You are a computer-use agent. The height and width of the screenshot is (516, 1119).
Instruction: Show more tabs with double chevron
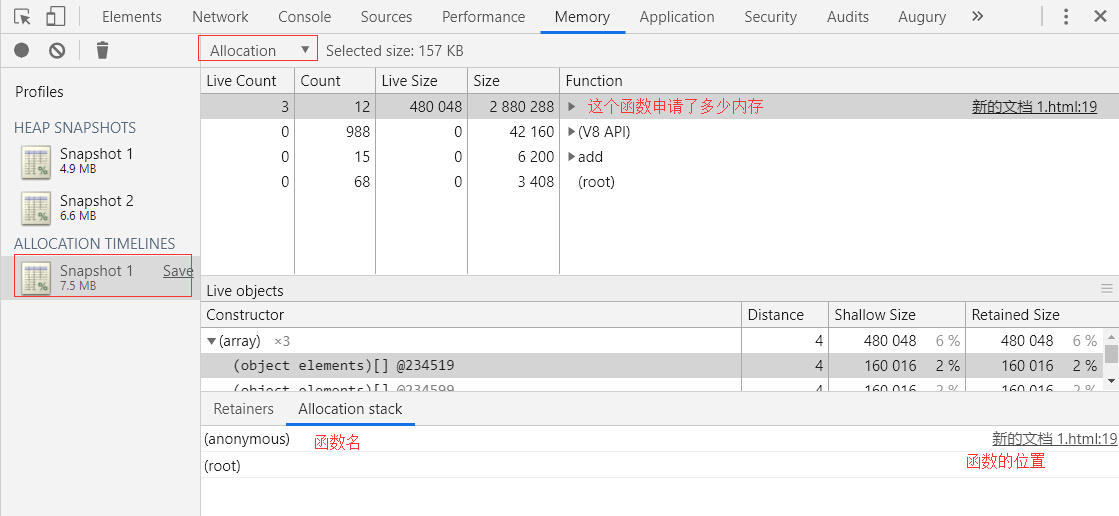pyautogui.click(x=977, y=17)
